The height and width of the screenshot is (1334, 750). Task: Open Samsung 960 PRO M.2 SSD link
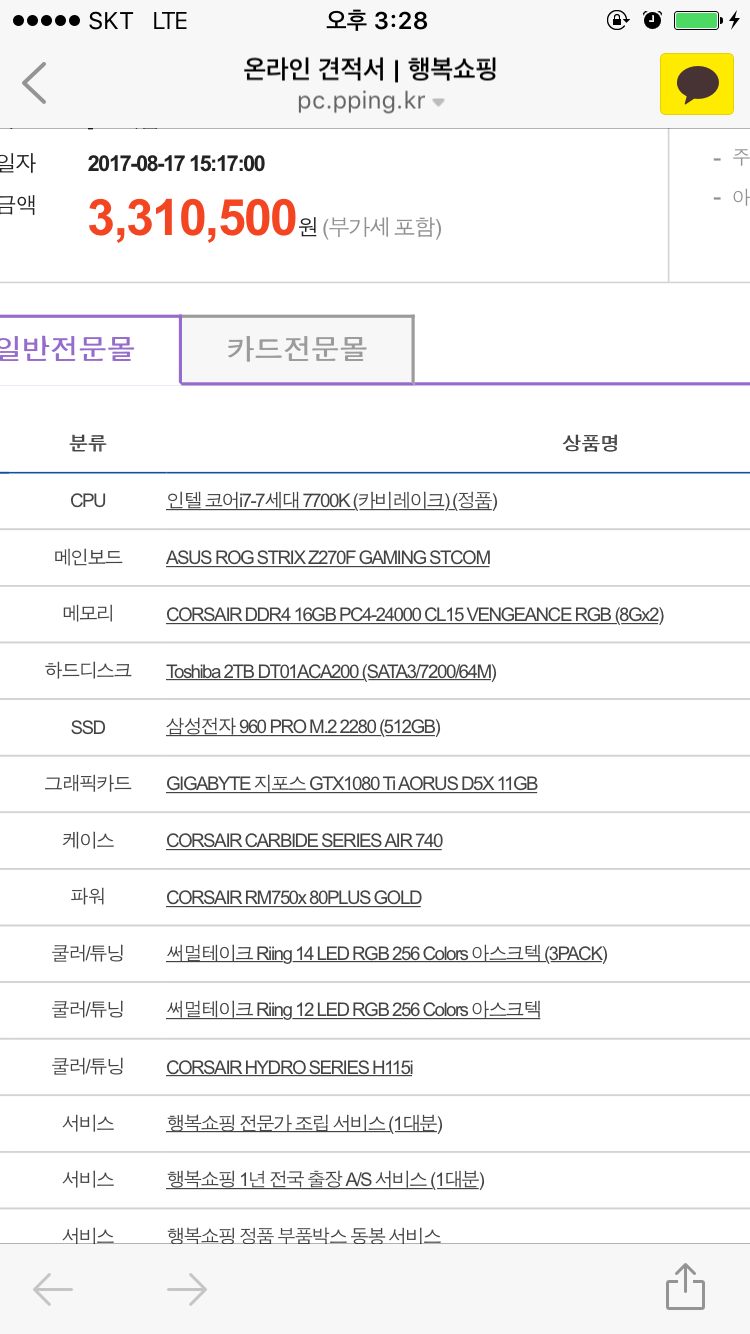pyautogui.click(x=302, y=727)
